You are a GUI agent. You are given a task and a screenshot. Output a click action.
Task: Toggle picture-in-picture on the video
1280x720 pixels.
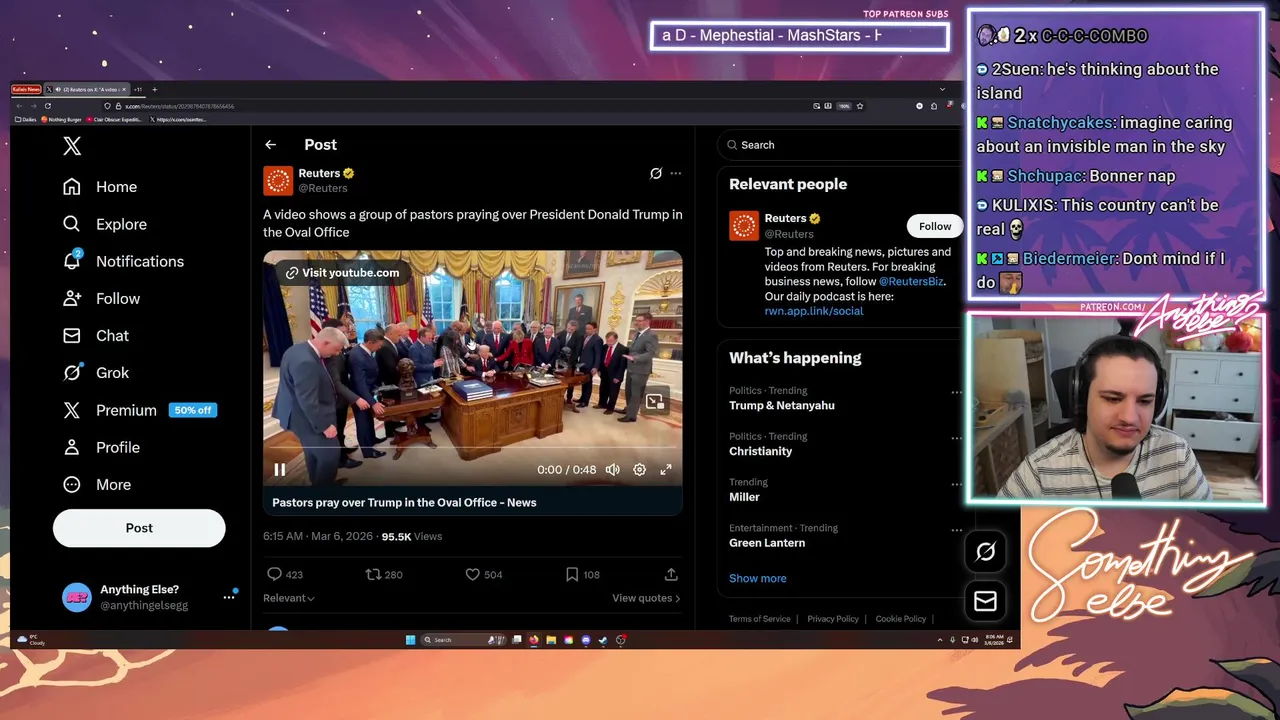(654, 401)
